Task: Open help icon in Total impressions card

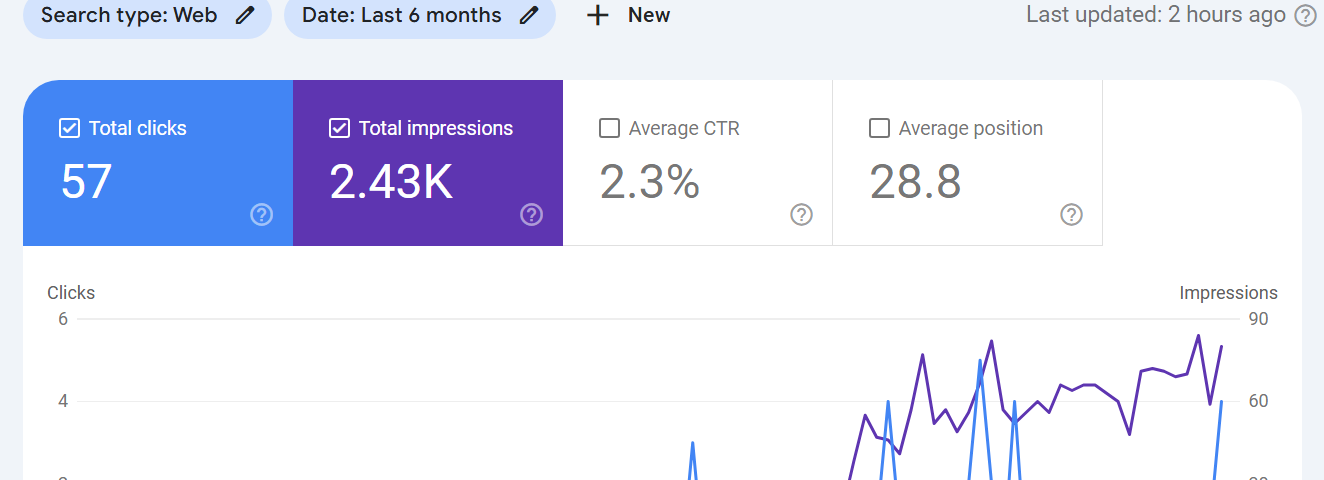Action: click(532, 214)
